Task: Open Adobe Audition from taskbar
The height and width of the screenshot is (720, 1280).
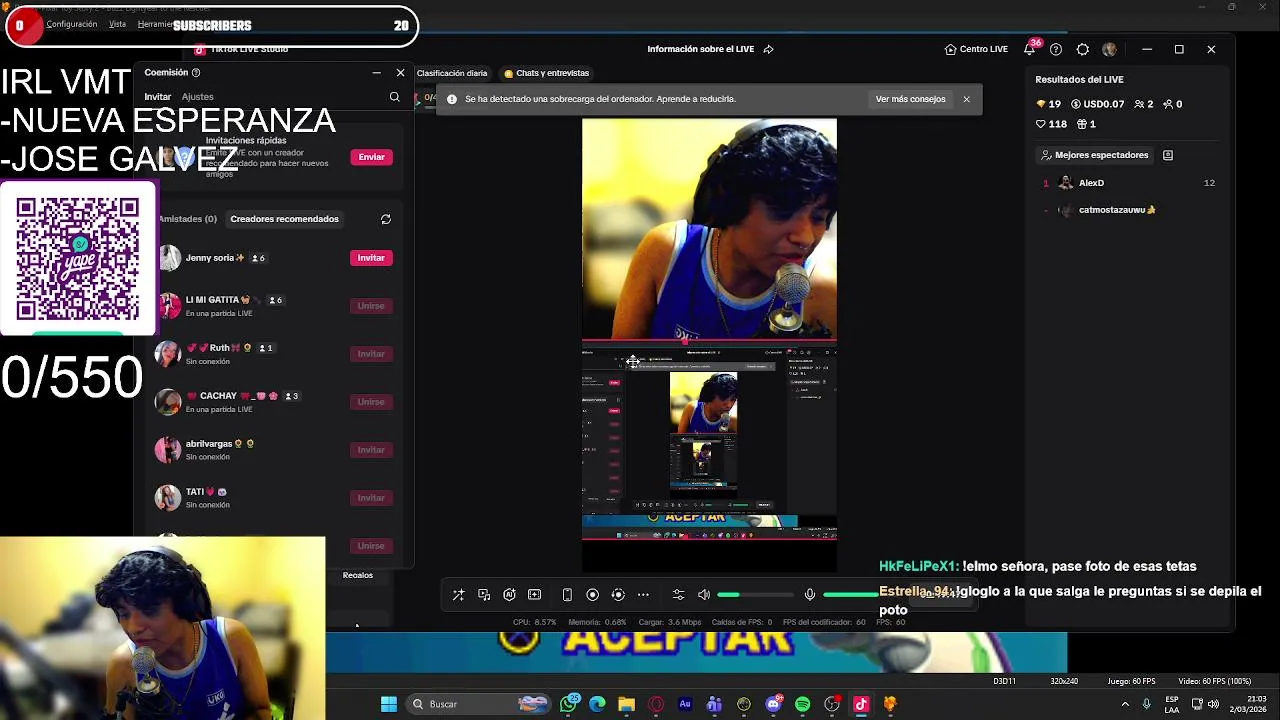Action: pos(685,704)
